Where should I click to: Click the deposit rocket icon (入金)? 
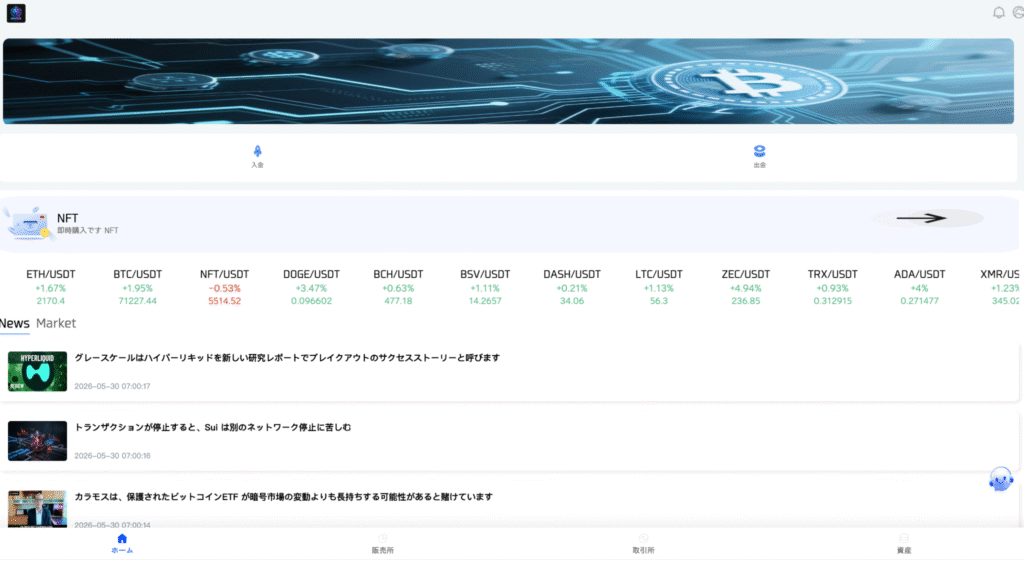257,151
